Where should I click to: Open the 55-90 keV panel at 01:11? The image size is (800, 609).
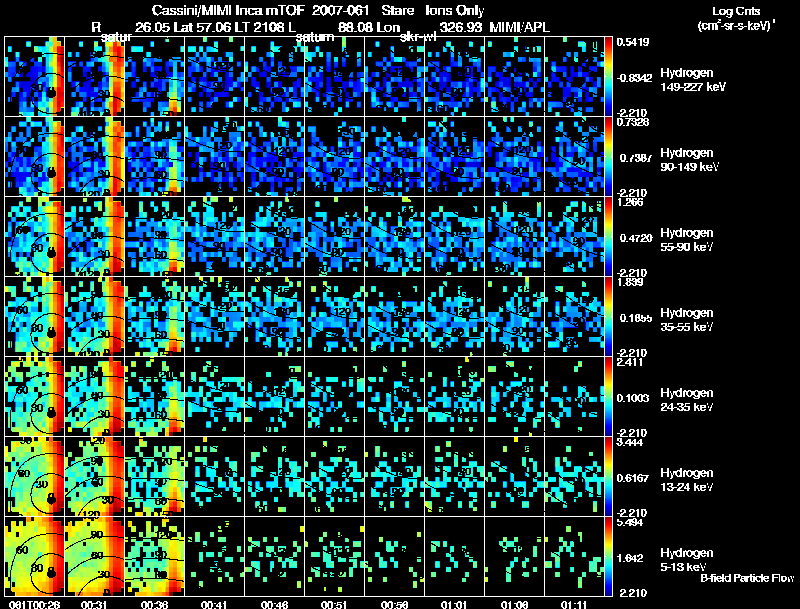pyautogui.click(x=574, y=237)
